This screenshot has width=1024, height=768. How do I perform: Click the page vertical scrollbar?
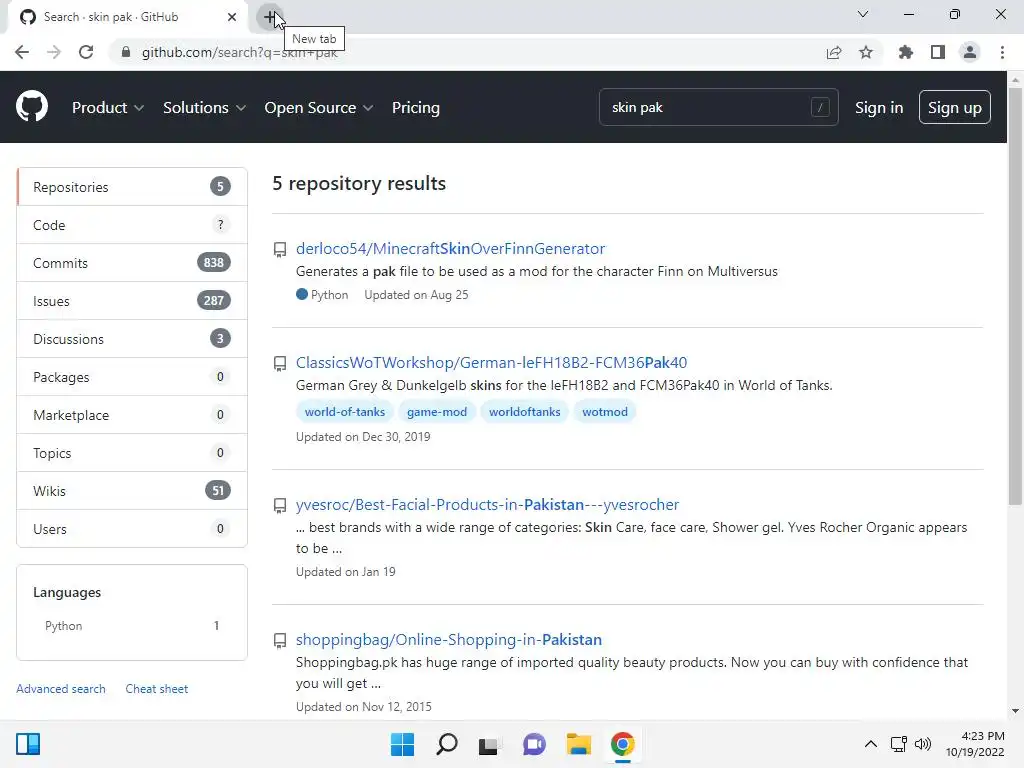click(x=1015, y=294)
